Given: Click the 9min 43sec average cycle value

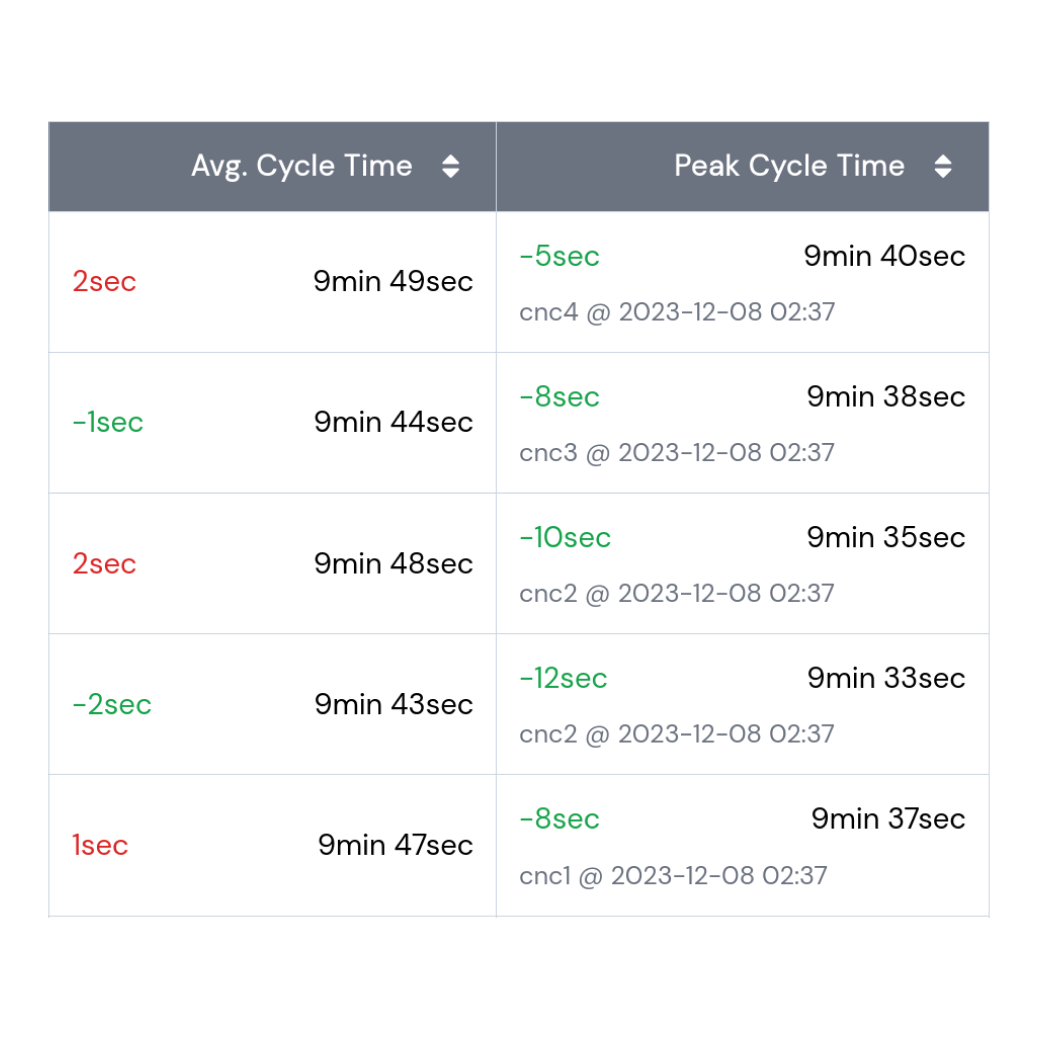Looking at the screenshot, I should click(x=393, y=704).
